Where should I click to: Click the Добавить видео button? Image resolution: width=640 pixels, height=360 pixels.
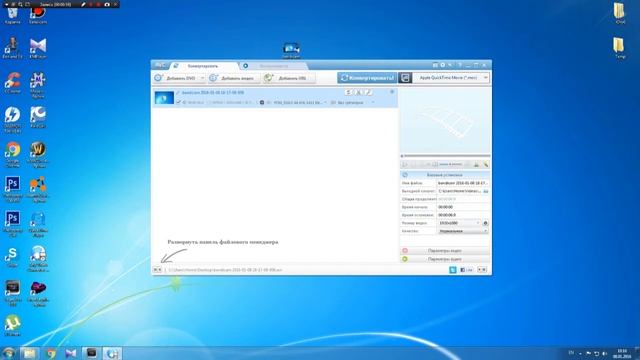(233, 78)
